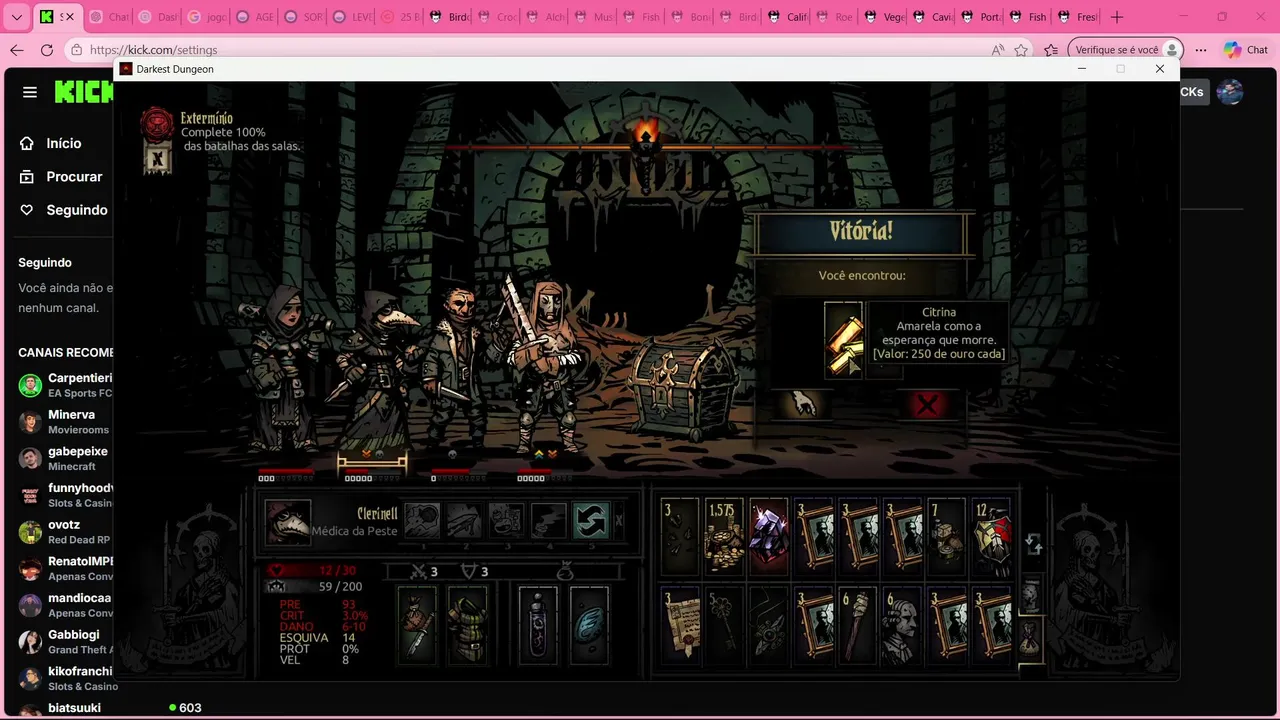Click the browser back arrow

point(17,50)
